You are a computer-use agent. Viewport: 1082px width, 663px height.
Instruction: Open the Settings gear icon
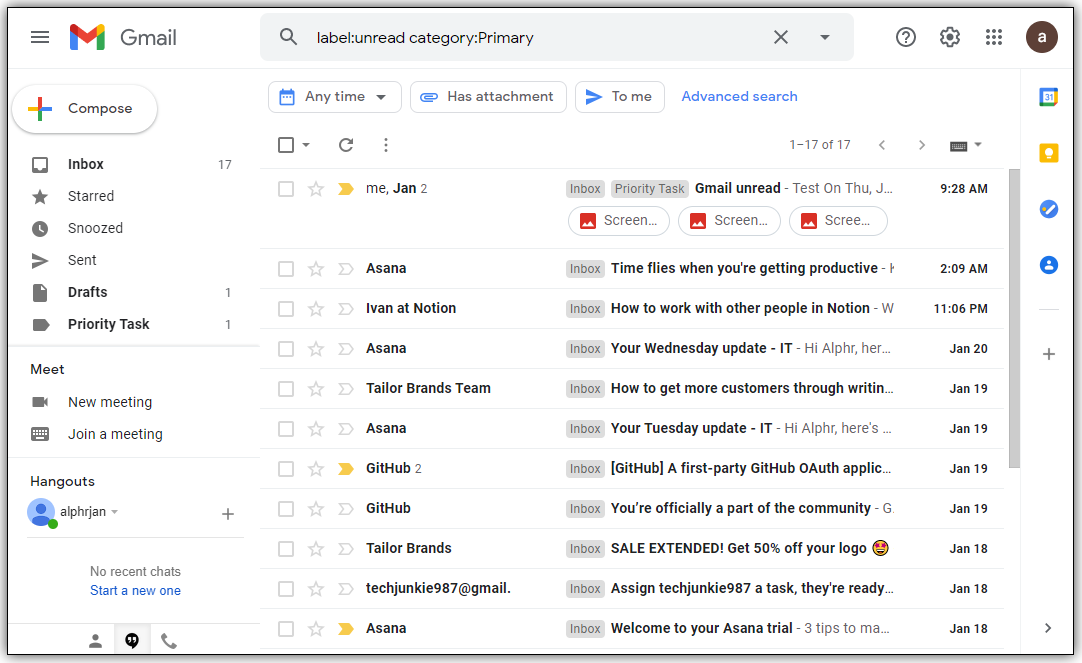[x=950, y=37]
